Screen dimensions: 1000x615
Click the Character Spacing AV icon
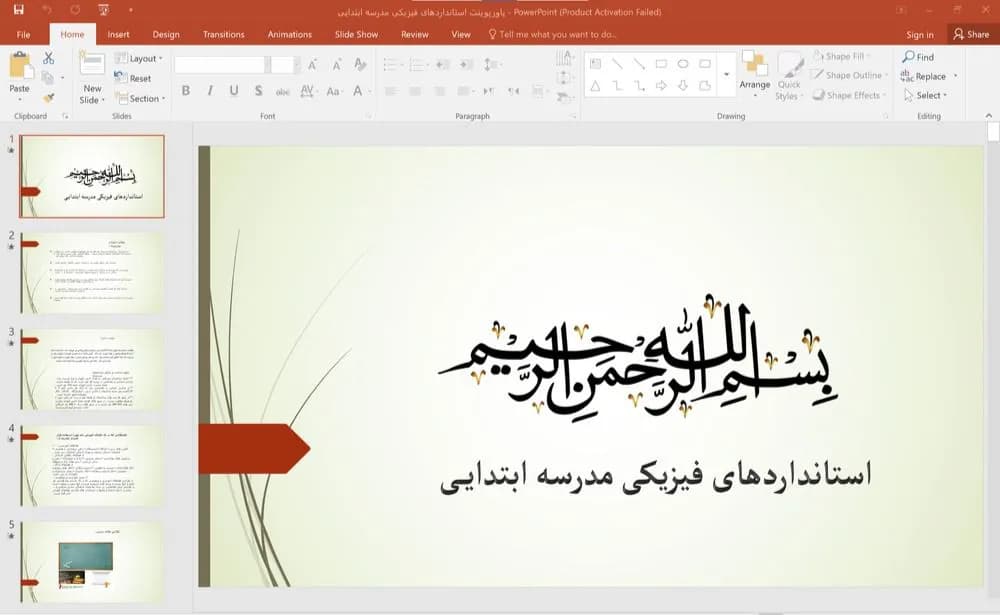[307, 91]
